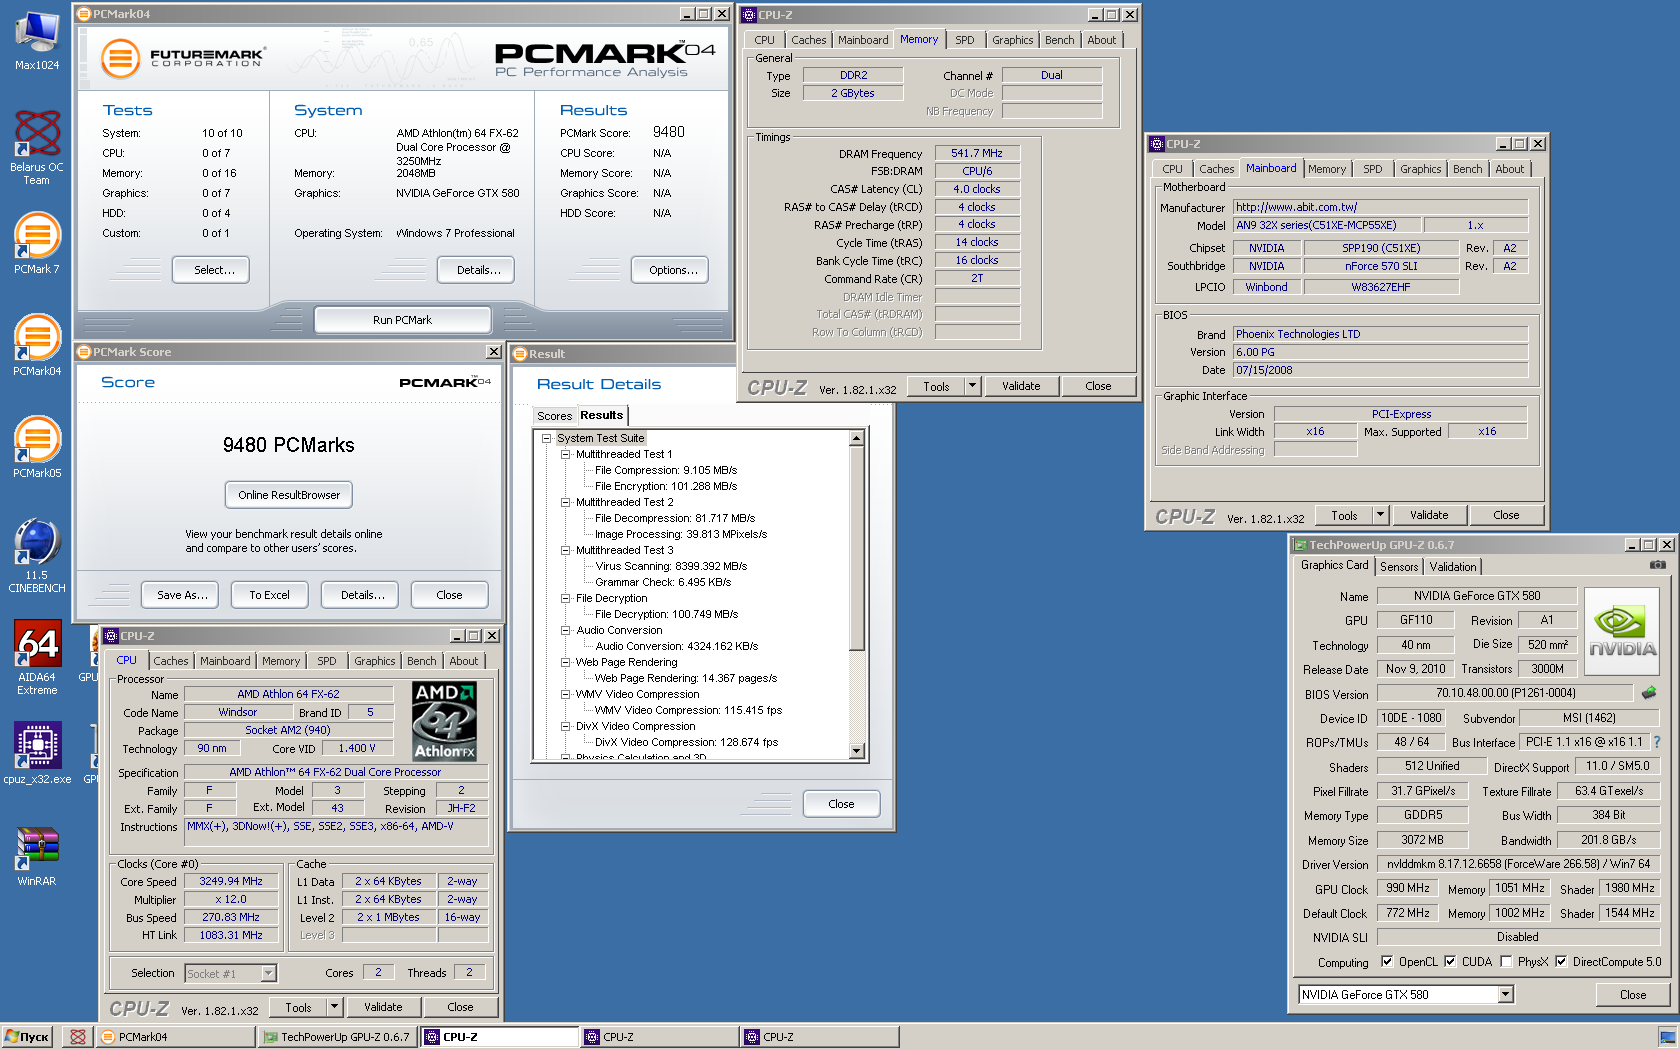This screenshot has height=1050, width=1680.
Task: Open the Belarus OC Team desktop shortcut
Action: 37,147
